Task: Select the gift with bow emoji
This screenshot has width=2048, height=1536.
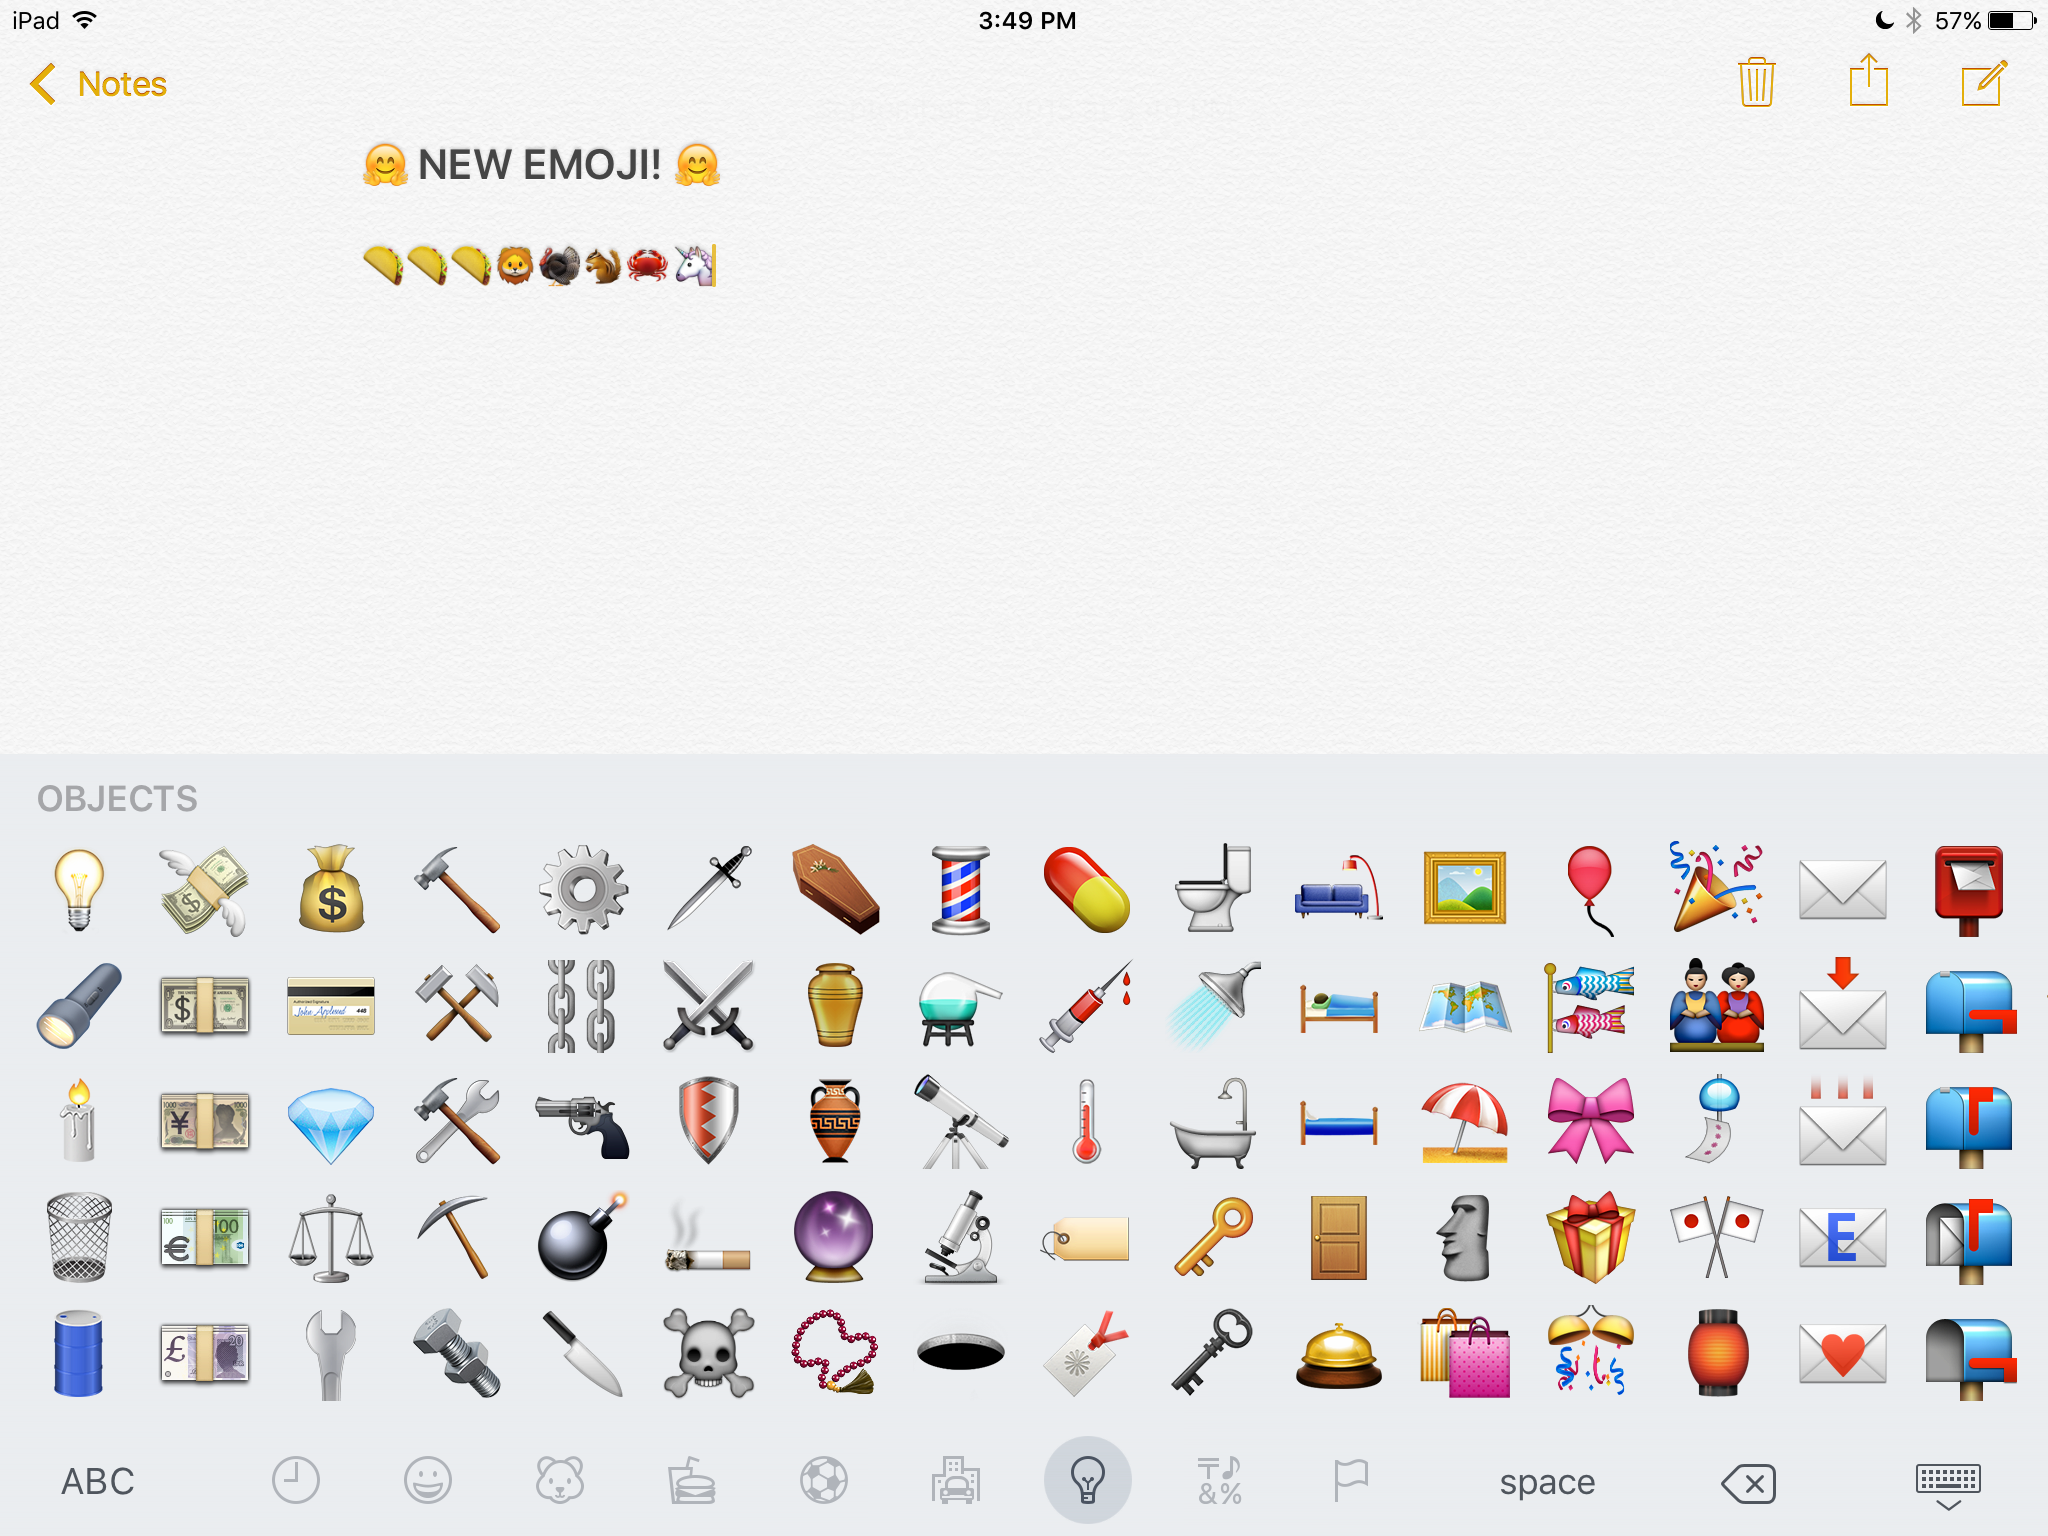Action: point(1587,1234)
